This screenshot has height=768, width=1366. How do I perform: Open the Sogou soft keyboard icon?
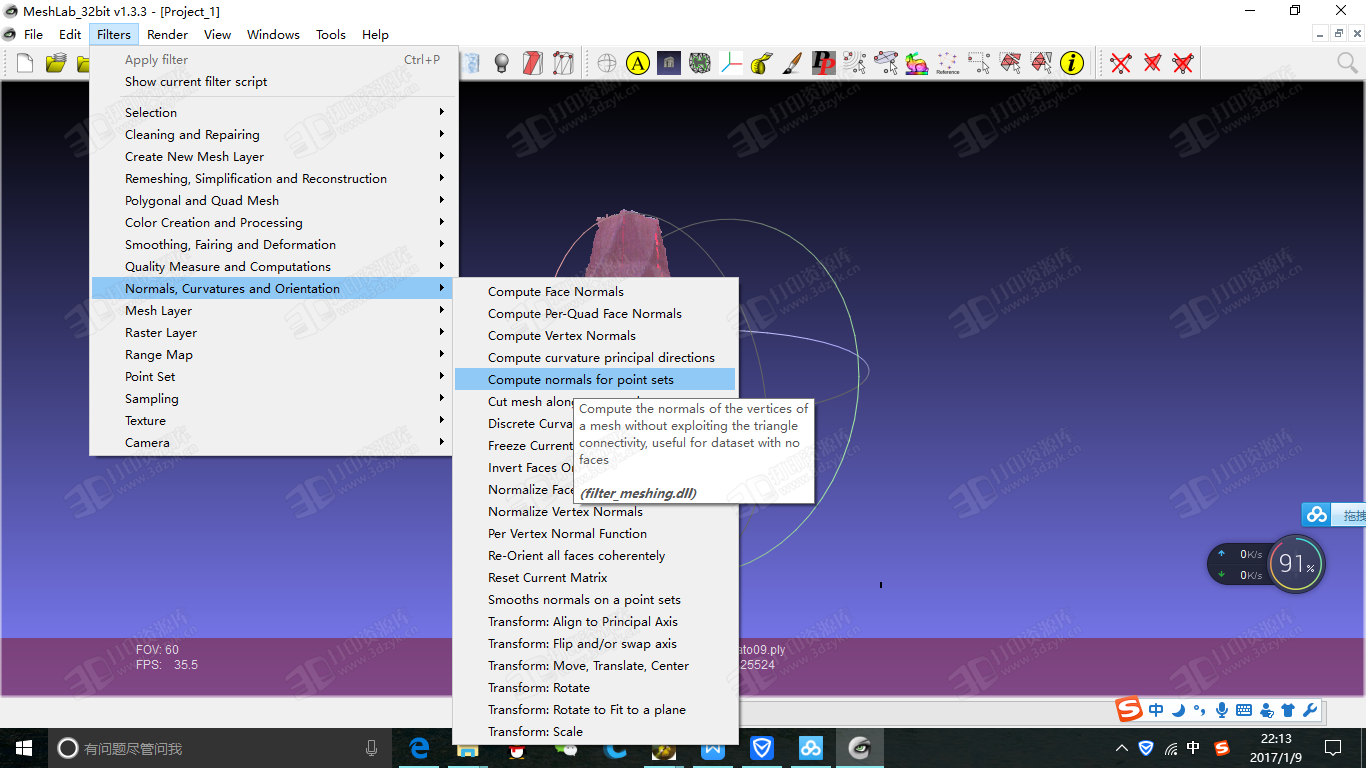pyautogui.click(x=1244, y=710)
